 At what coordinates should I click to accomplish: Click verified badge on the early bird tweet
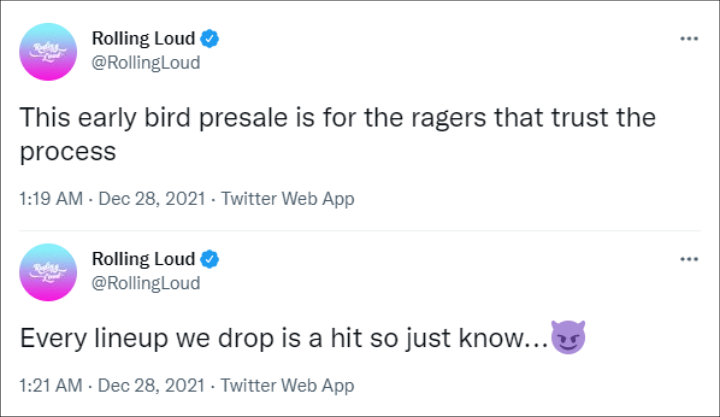pyautogui.click(x=209, y=40)
